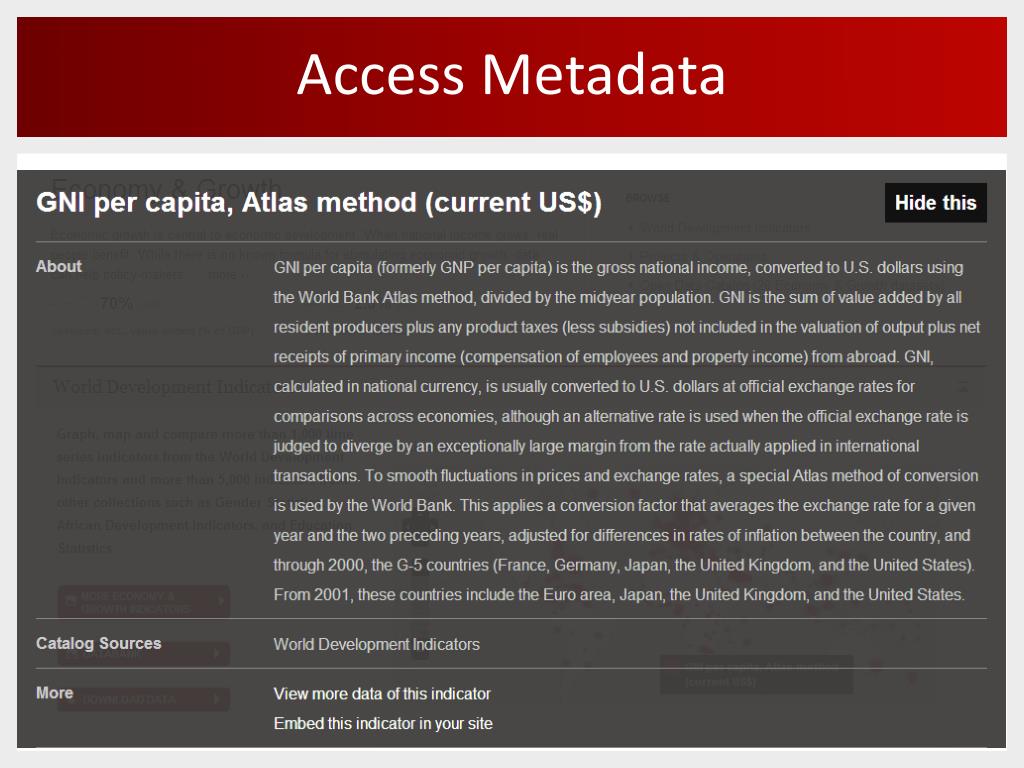Screen dimensions: 1024x768
Task: Click the dimmed Download Data button
Action: [144, 699]
